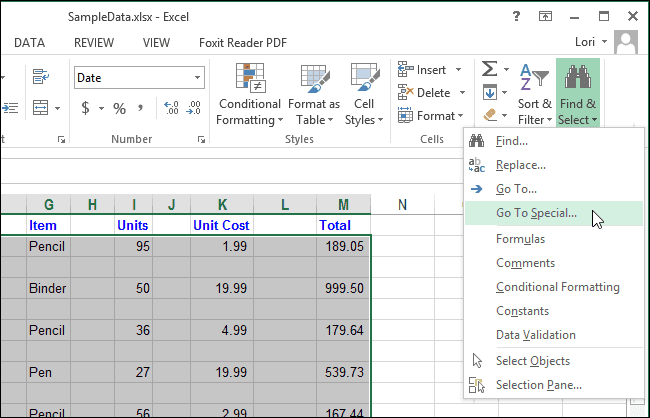Select Replace in Find & Select menu
The height and width of the screenshot is (418, 650).
coord(520,165)
